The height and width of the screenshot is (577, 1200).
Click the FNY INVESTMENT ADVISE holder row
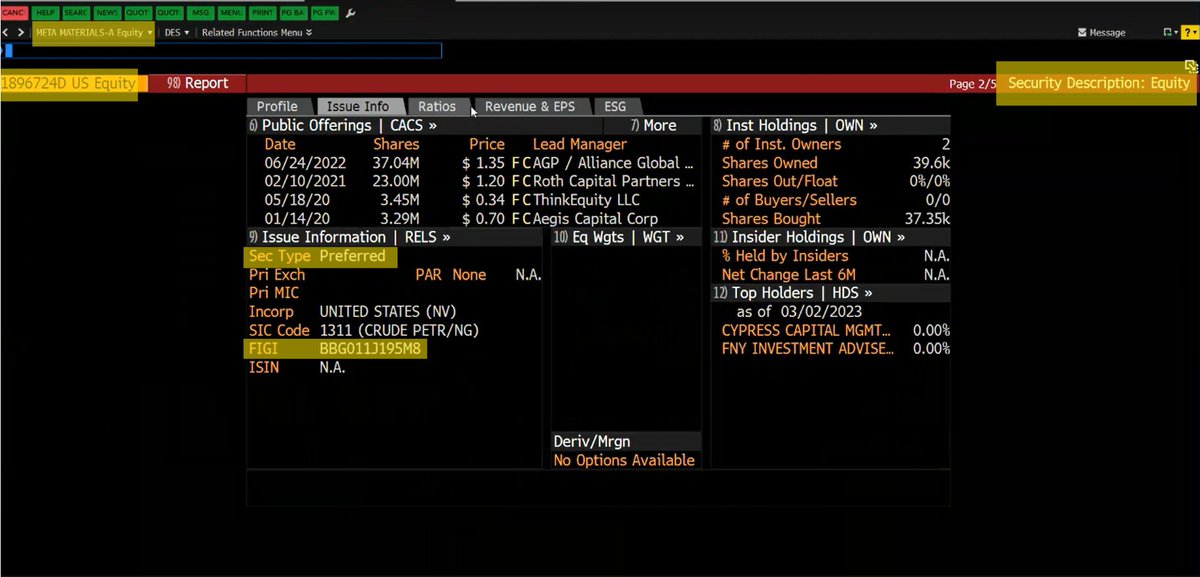[836, 349]
